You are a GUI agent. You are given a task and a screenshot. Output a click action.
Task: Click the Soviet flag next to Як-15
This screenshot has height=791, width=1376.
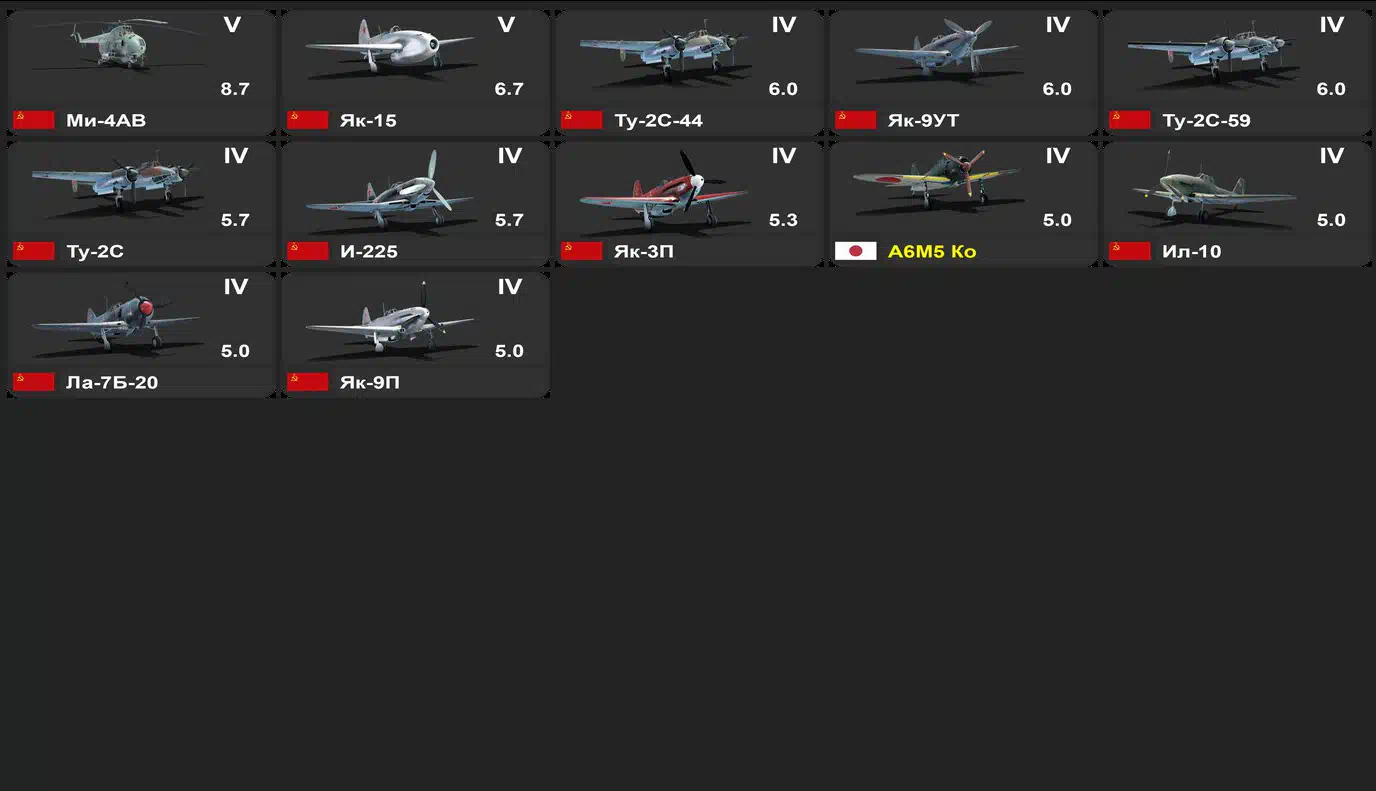pyautogui.click(x=308, y=120)
